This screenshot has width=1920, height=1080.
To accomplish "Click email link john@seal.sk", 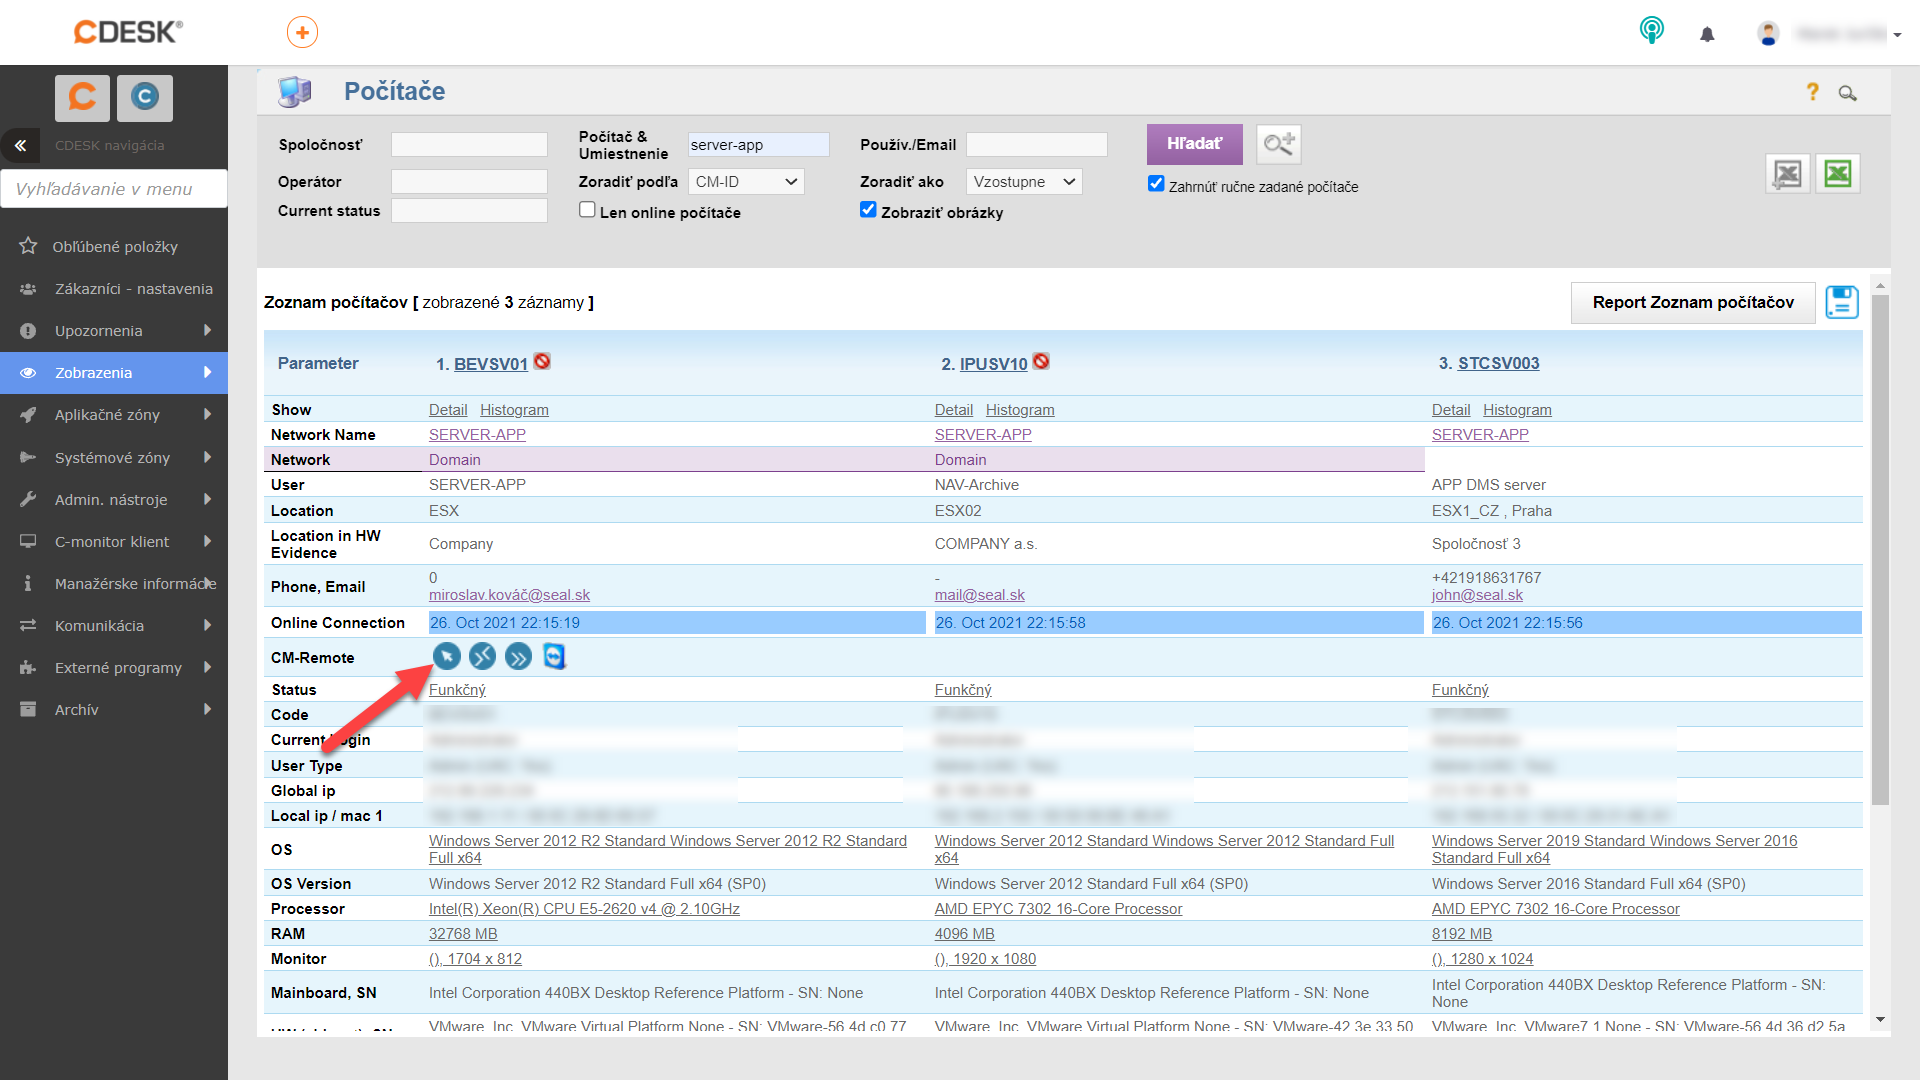I will (1477, 595).
